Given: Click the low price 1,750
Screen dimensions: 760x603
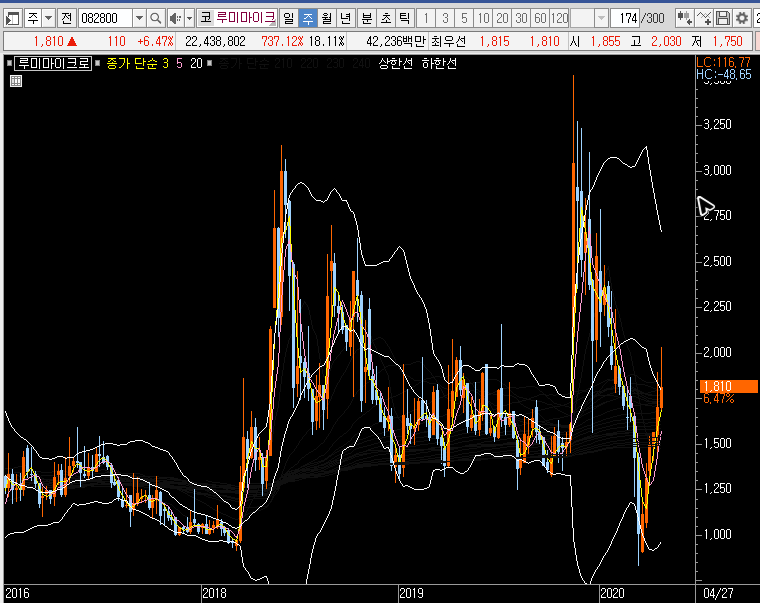Looking at the screenshot, I should tap(728, 42).
